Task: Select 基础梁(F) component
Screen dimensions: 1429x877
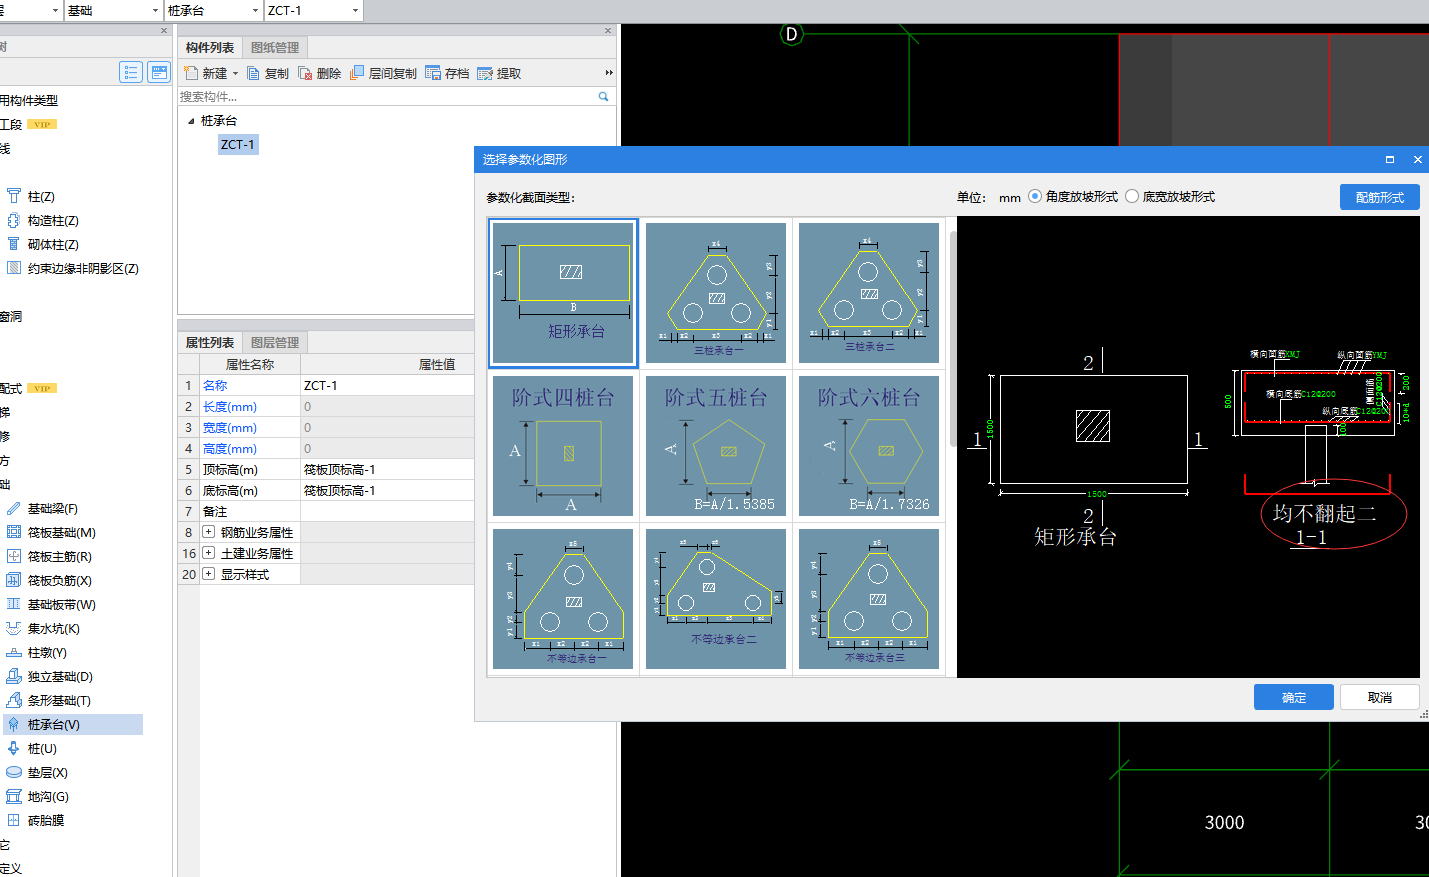Action: (52, 509)
